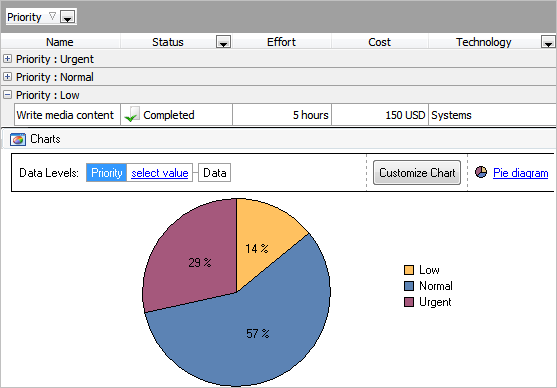This screenshot has height=388, width=557.
Task: Click the Customize Chart button
Action: pos(417,173)
